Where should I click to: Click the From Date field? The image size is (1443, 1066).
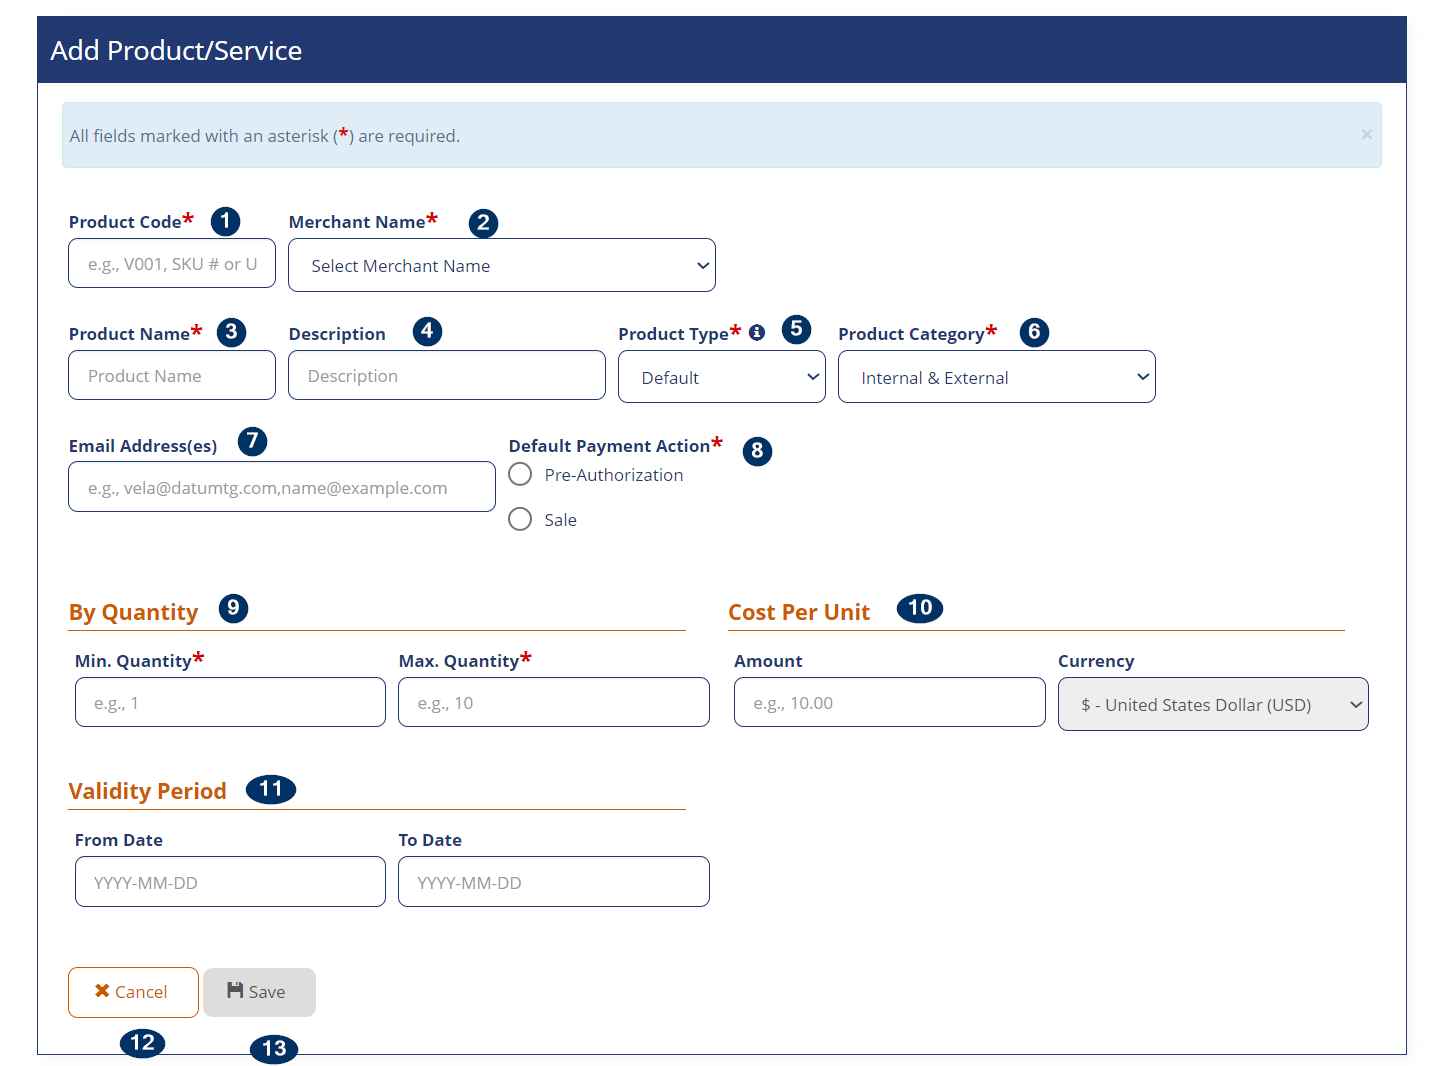click(230, 883)
